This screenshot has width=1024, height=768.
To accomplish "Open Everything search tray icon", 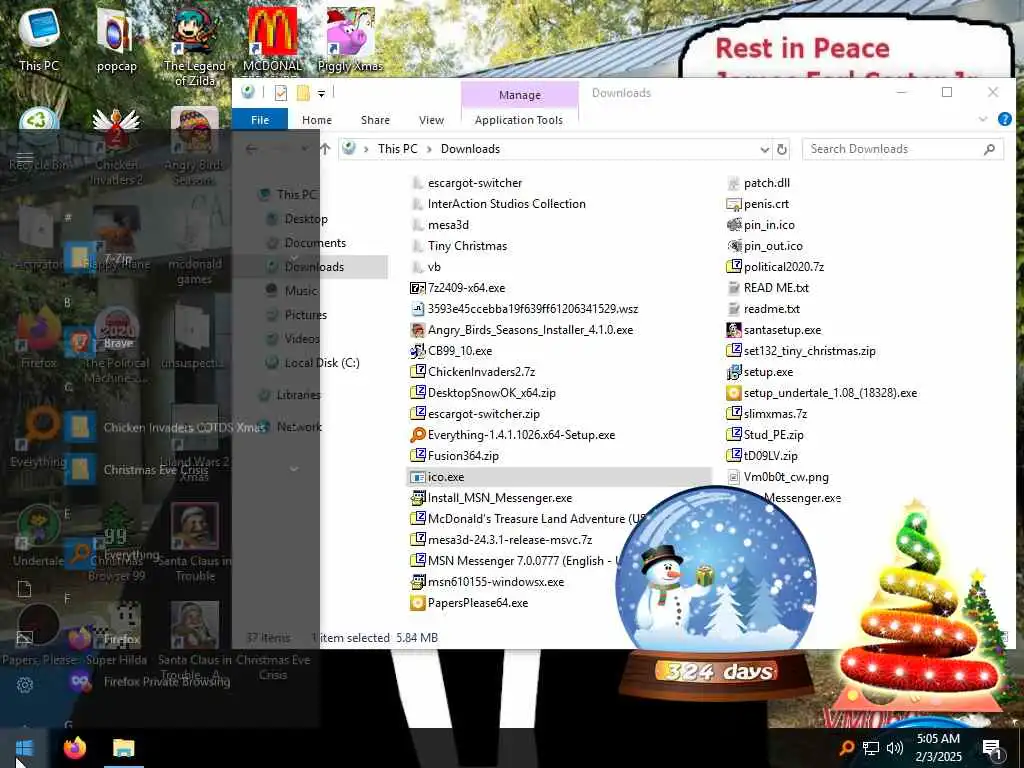I will [x=846, y=748].
